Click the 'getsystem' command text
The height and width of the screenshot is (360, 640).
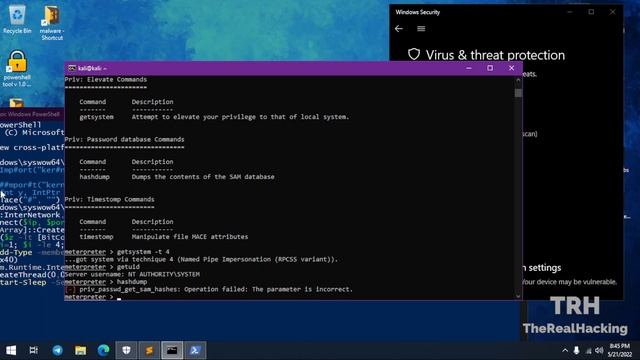point(96,117)
